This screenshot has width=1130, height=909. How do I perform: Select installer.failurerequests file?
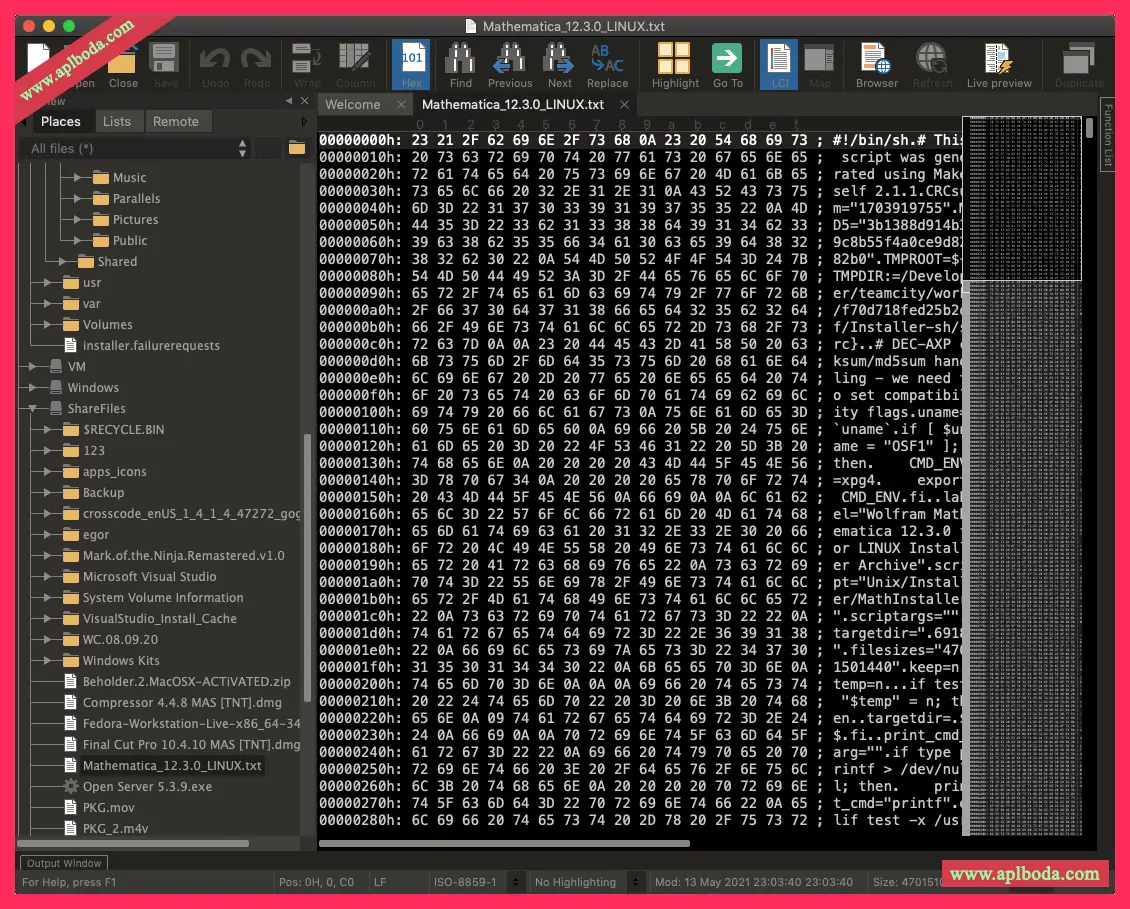151,345
